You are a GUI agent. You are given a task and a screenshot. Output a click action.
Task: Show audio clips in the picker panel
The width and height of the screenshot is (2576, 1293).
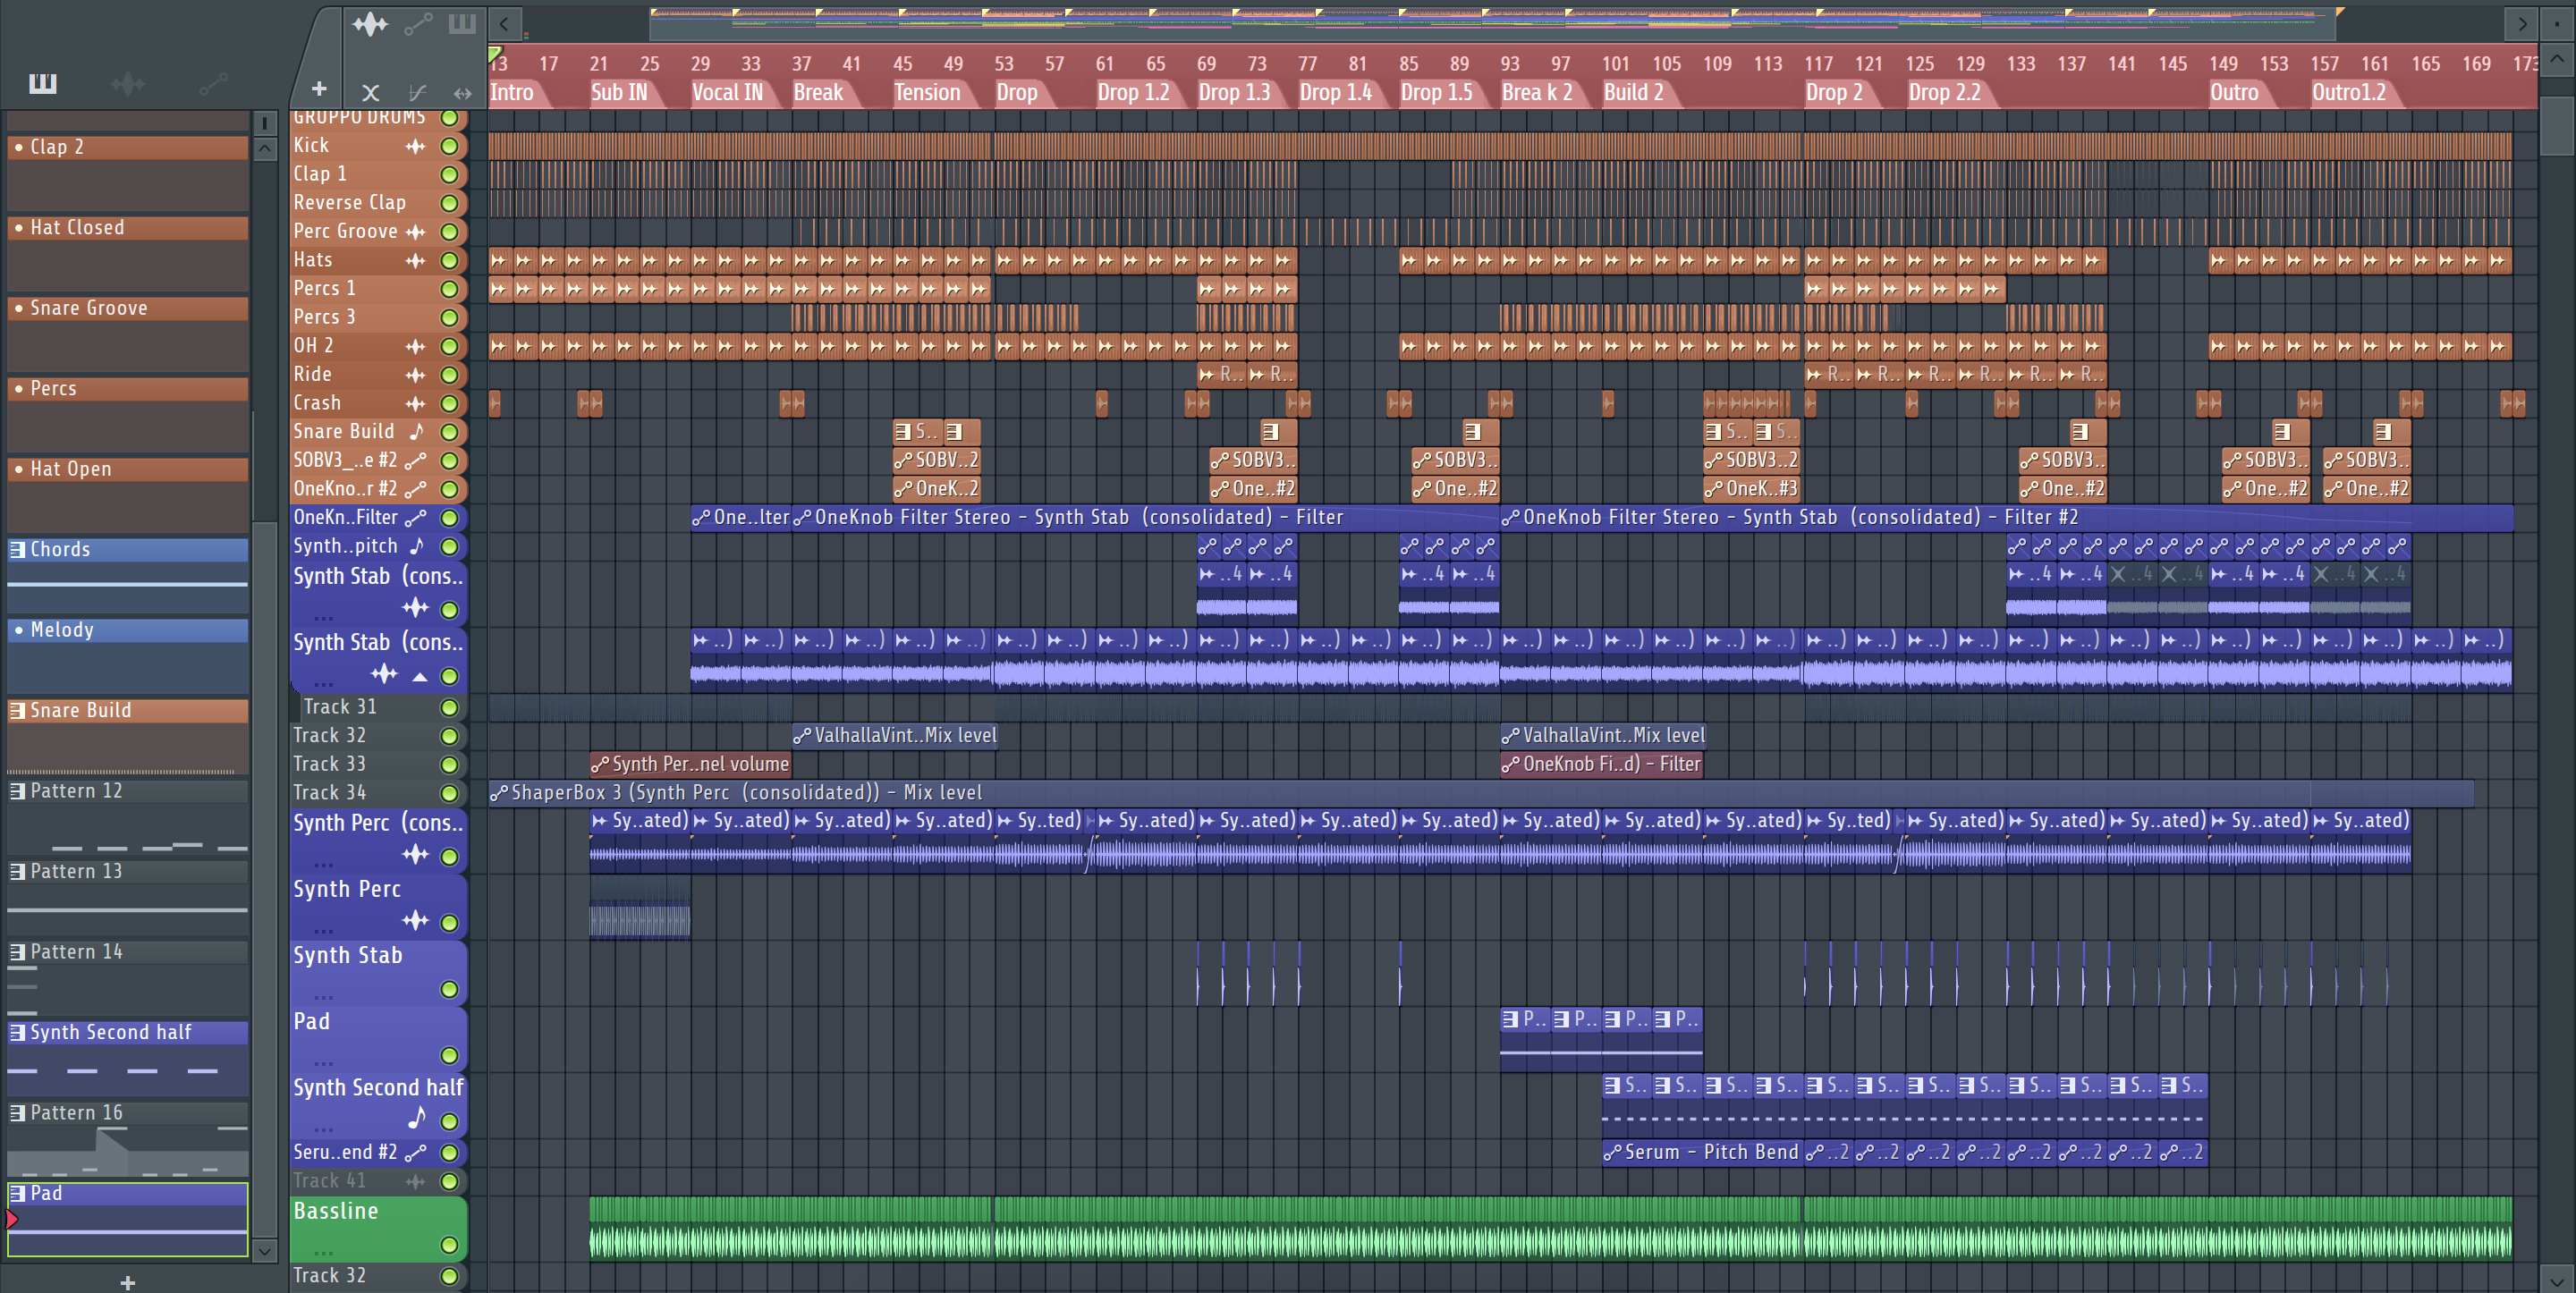(127, 84)
